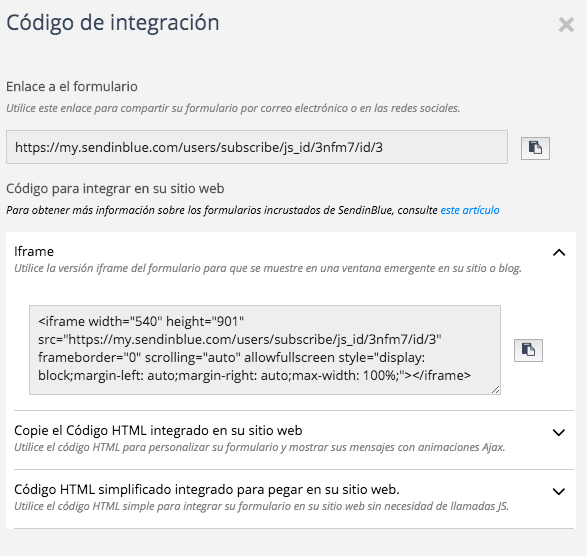The width and height of the screenshot is (587, 556).
Task: Click 'Código HTML simplificado integrado' heading
Action: pyautogui.click(x=207, y=489)
